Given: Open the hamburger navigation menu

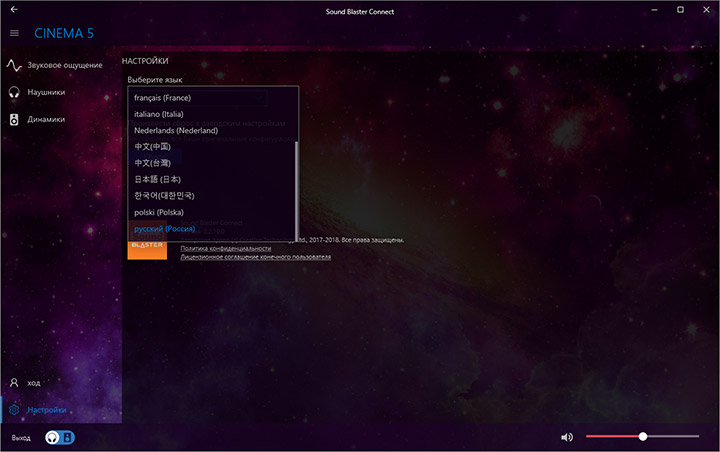Looking at the screenshot, I should (x=14, y=33).
